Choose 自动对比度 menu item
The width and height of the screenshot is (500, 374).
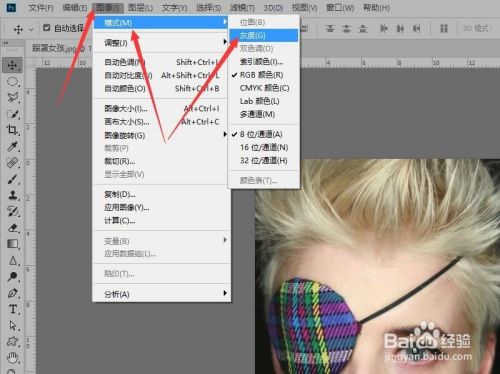pos(161,75)
